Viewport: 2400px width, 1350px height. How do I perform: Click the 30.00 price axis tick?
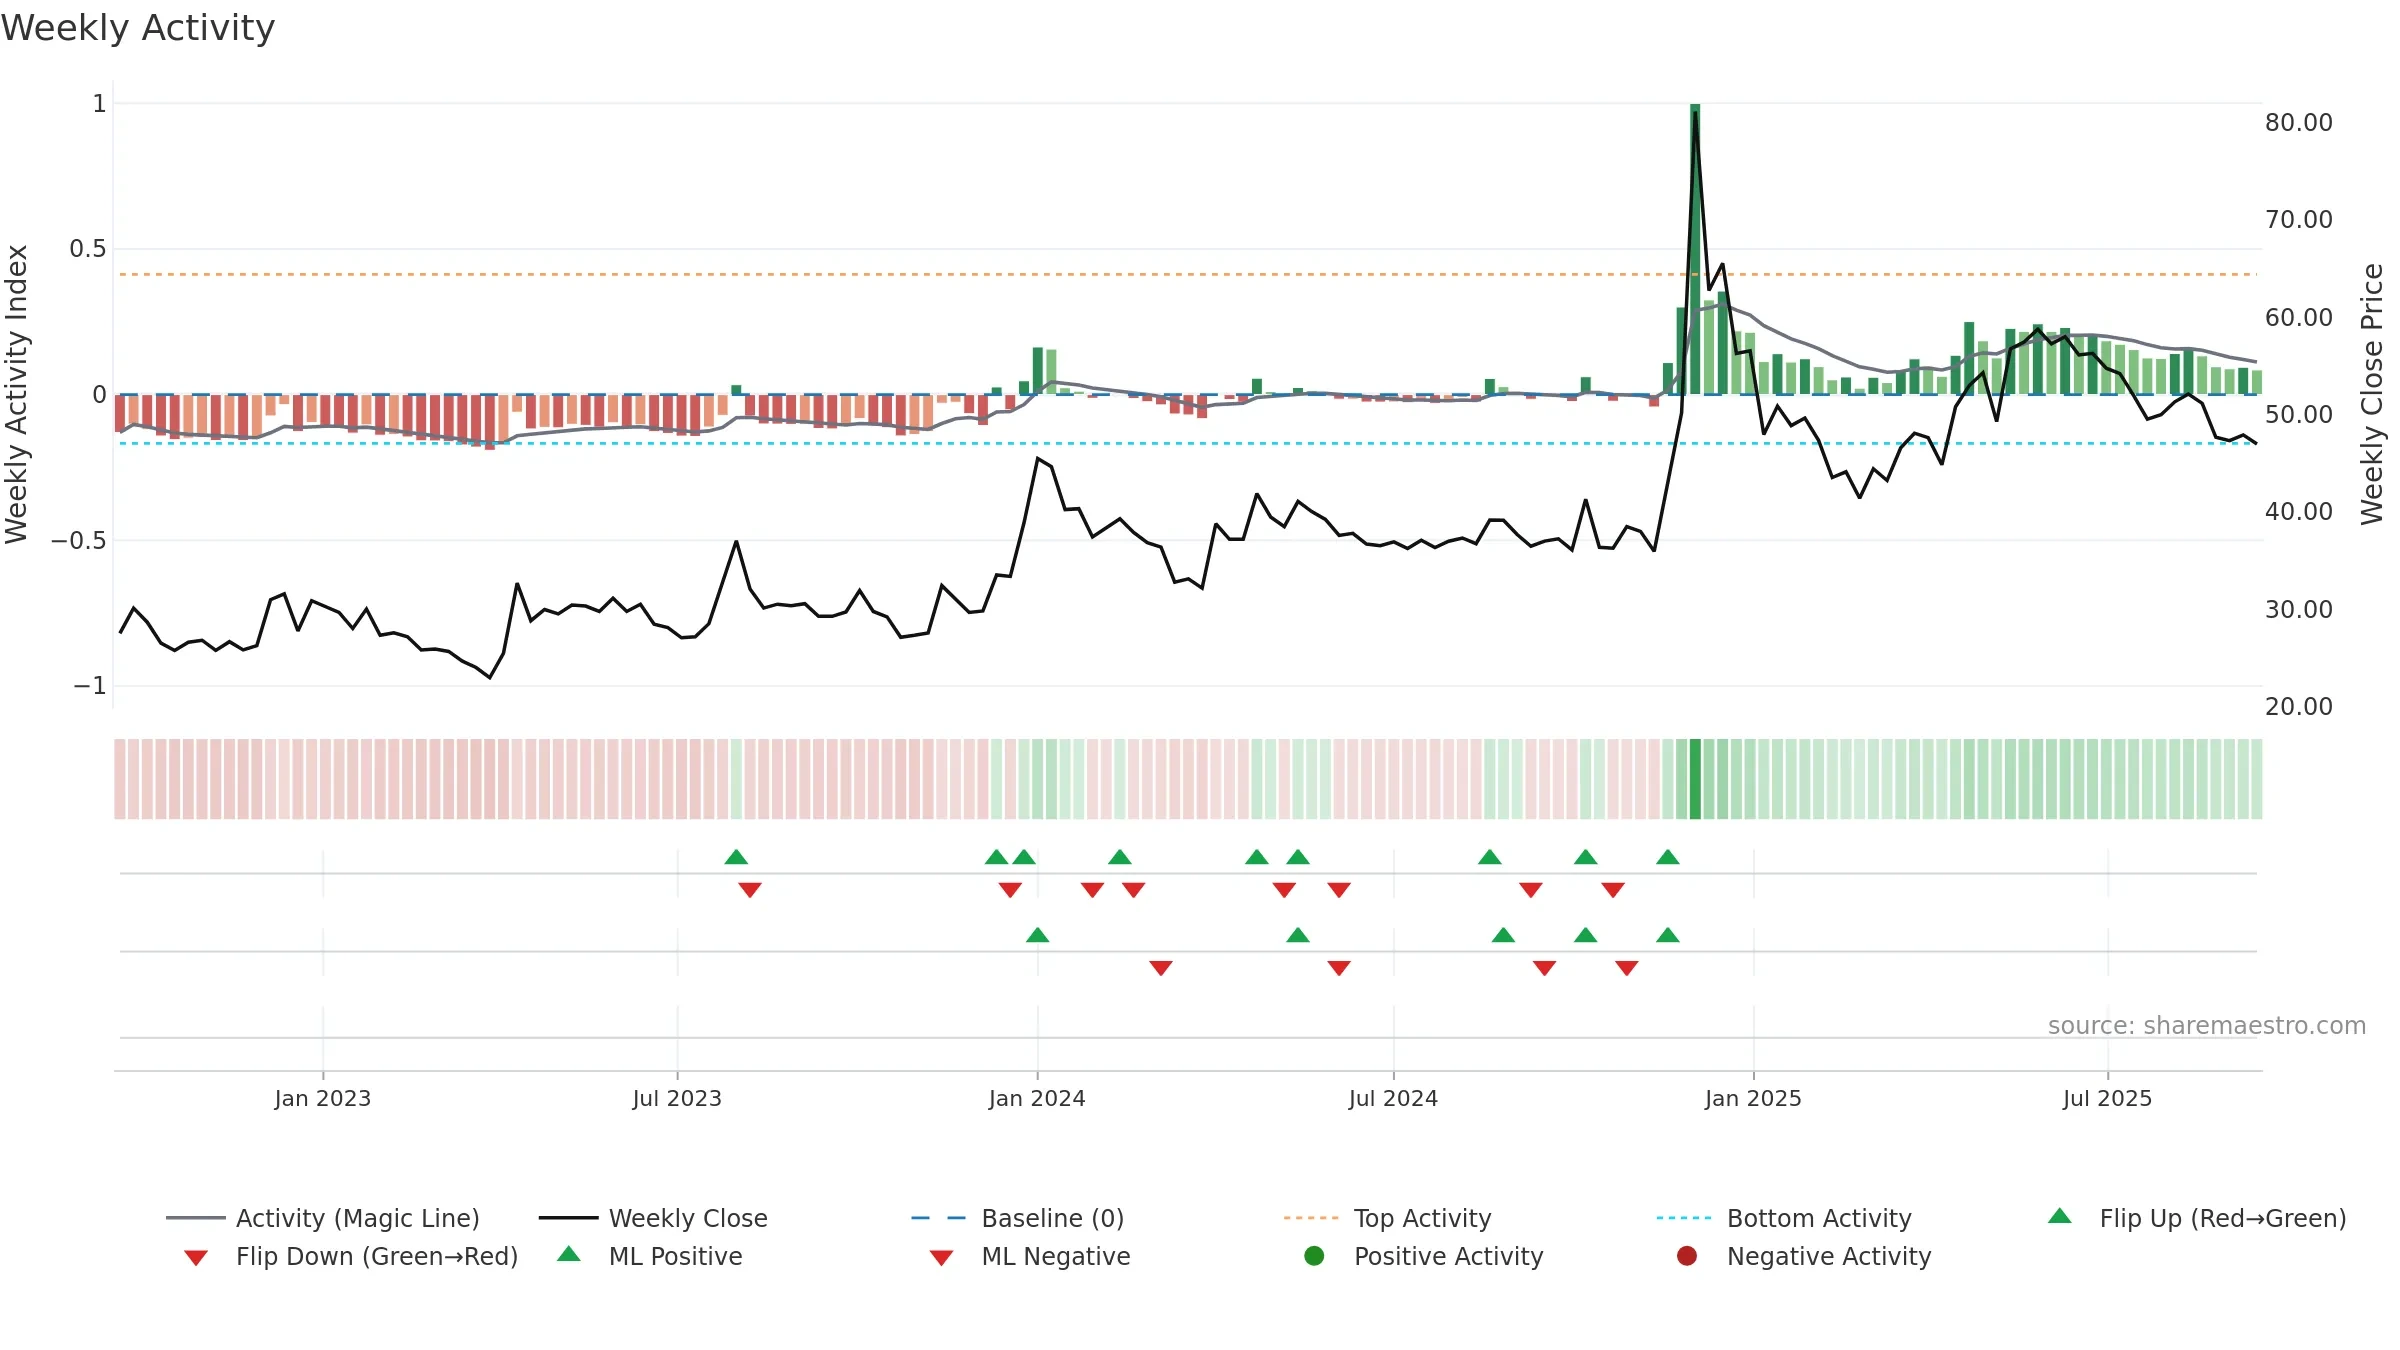point(2299,609)
